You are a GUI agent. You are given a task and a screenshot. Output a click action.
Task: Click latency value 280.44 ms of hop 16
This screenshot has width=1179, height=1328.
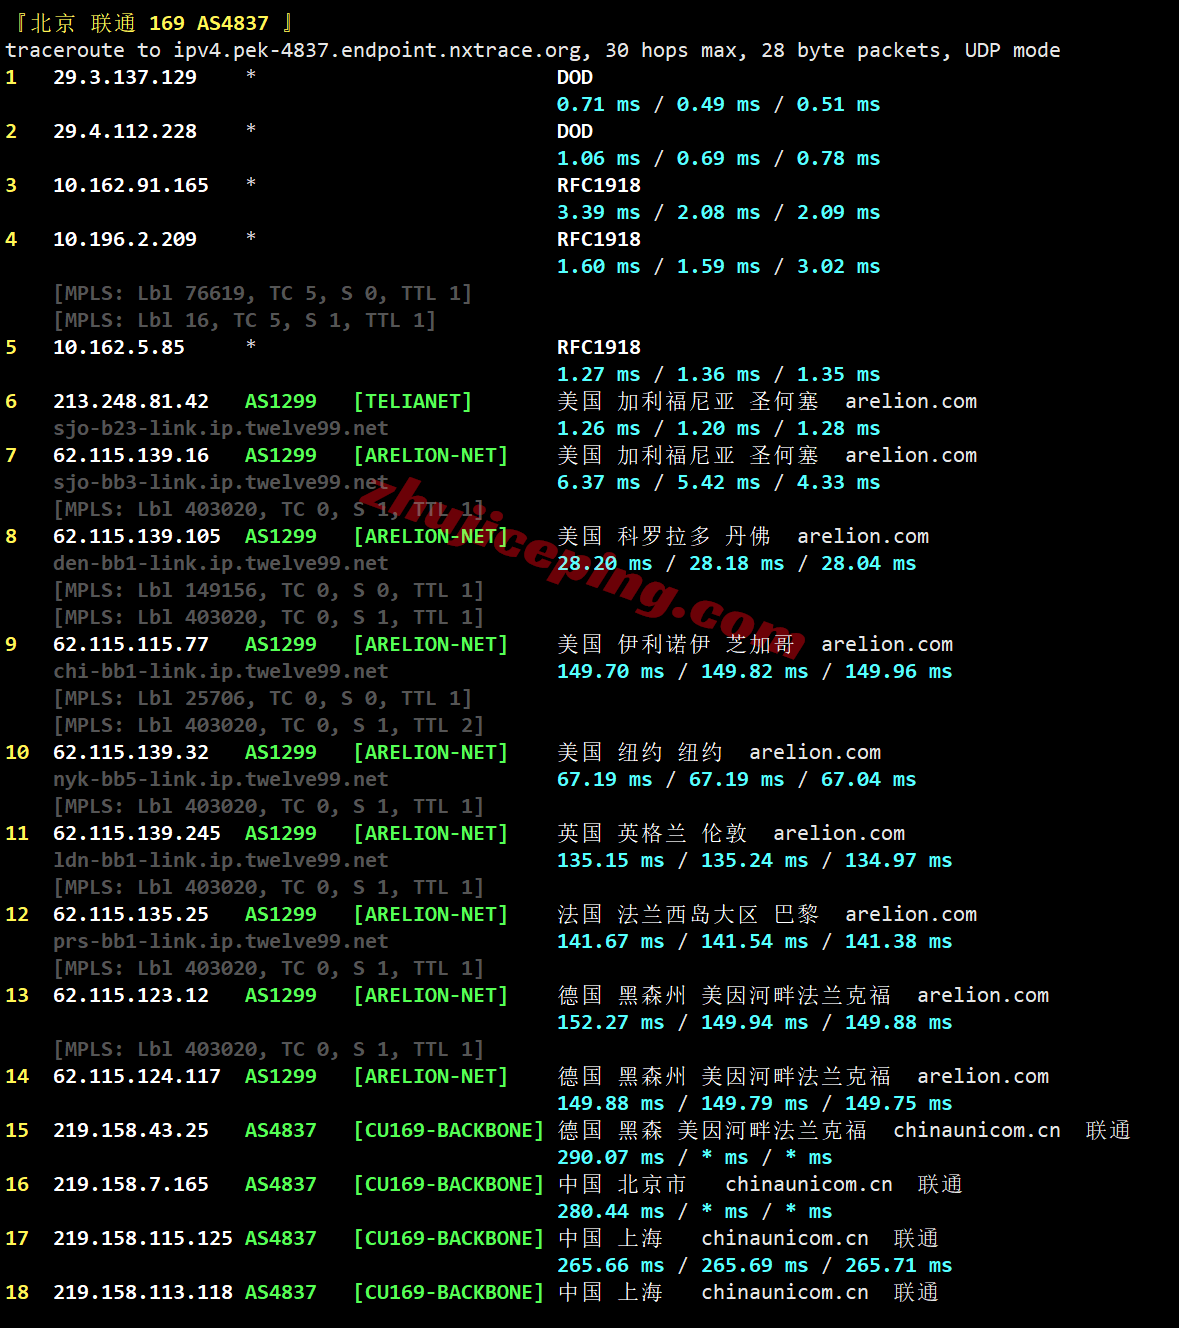coord(610,1211)
